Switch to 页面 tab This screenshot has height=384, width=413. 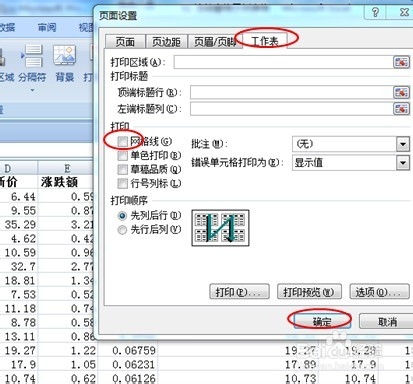(125, 42)
